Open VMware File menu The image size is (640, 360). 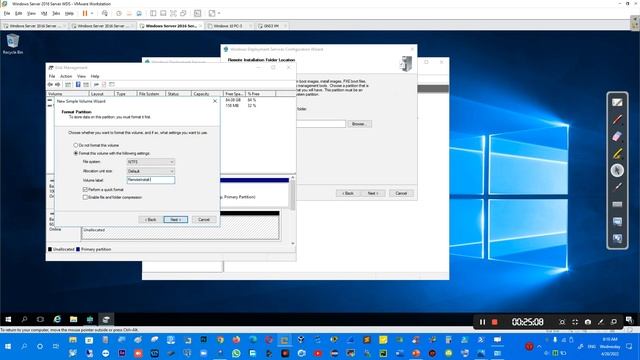(7, 13)
